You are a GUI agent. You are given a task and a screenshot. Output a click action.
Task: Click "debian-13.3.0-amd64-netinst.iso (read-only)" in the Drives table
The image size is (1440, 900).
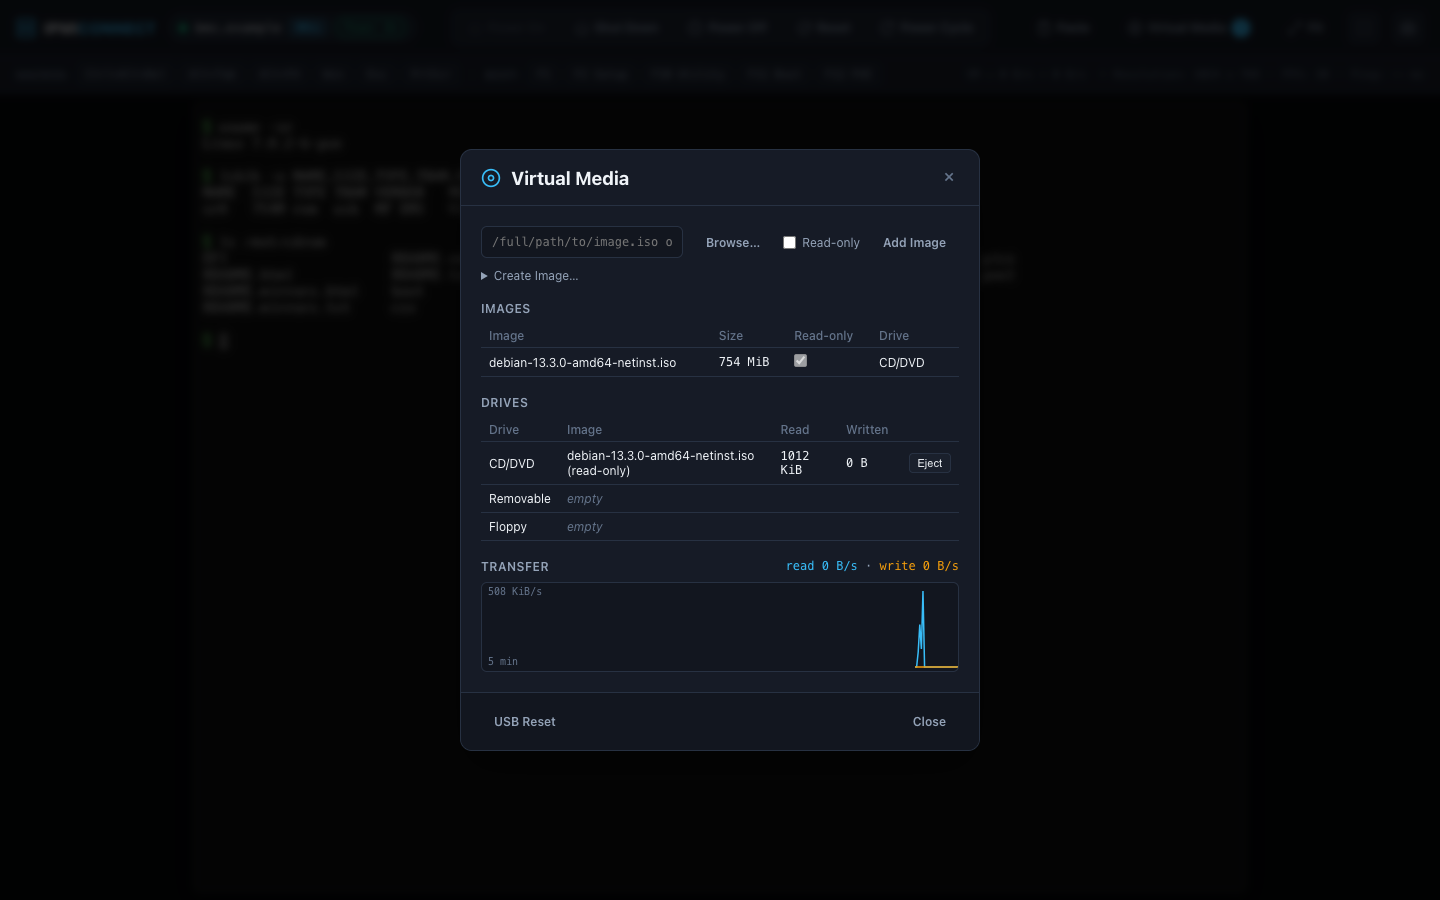click(661, 463)
